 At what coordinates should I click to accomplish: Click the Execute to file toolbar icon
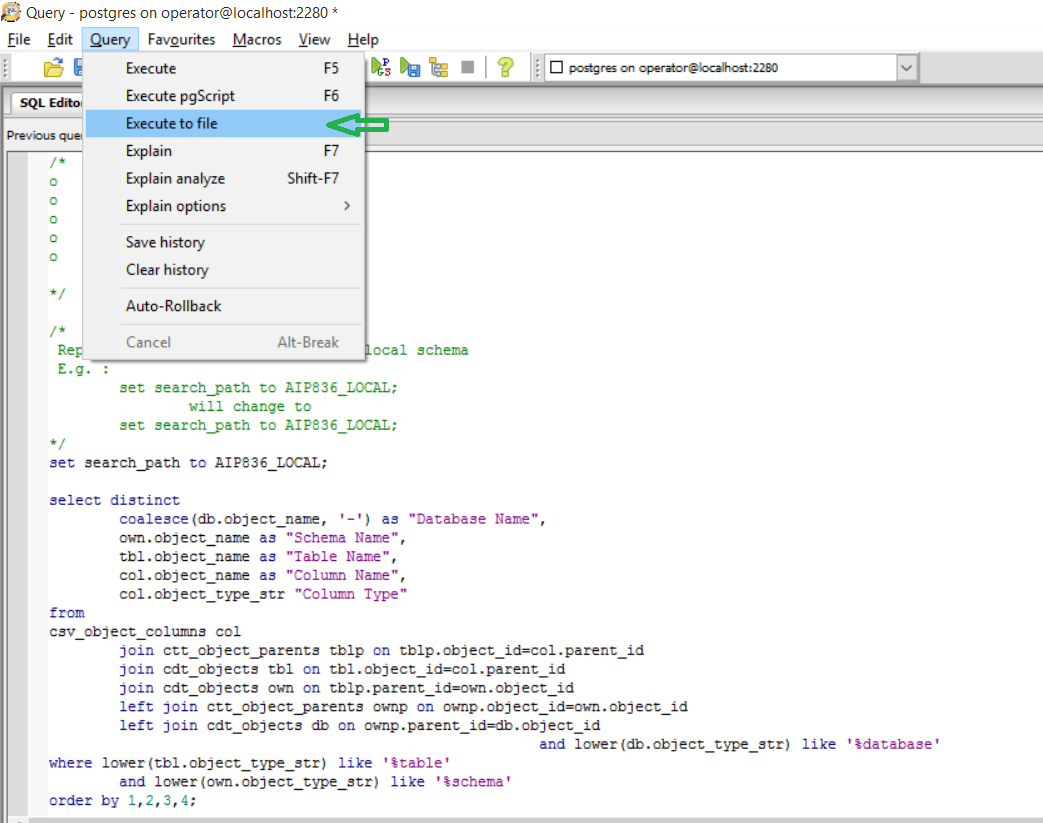(x=410, y=67)
